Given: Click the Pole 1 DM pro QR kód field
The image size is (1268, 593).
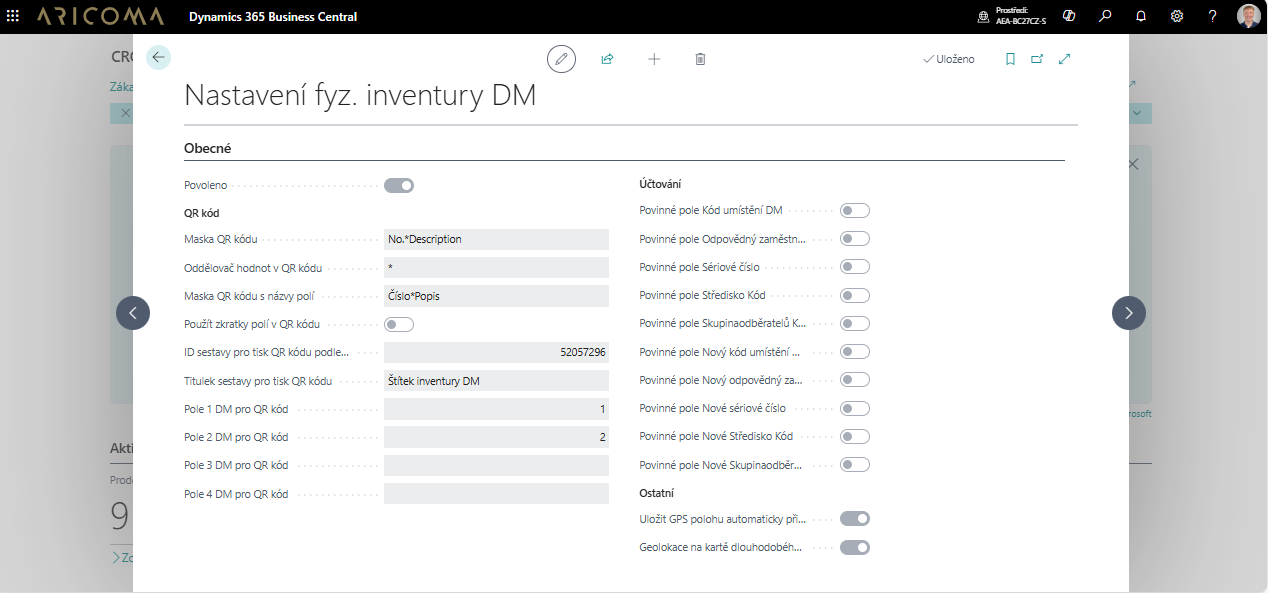Looking at the screenshot, I should coord(496,409).
